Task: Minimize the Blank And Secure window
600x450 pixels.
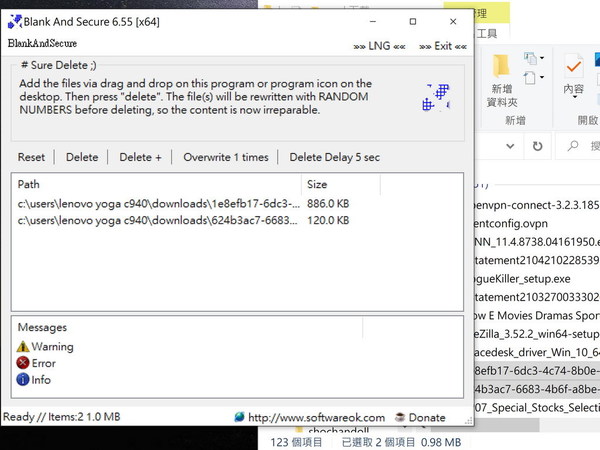Action: coord(373,21)
